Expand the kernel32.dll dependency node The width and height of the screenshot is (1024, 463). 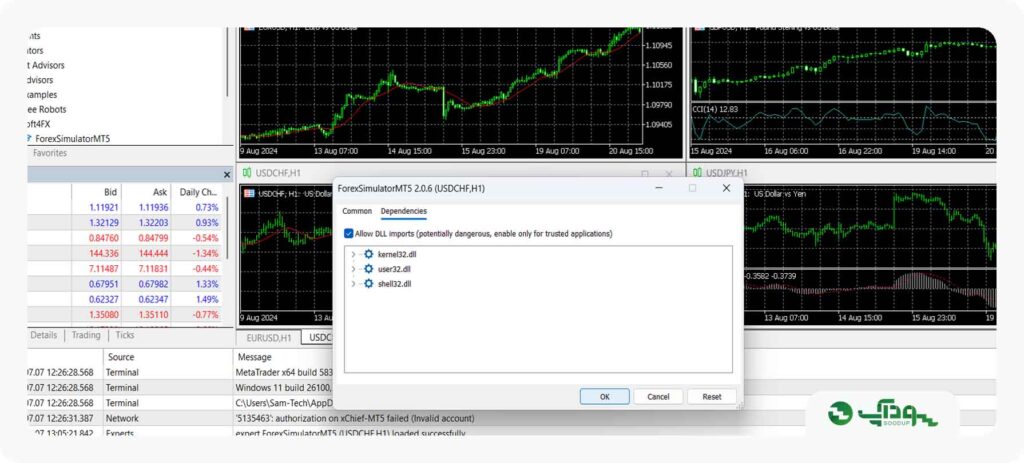pyautogui.click(x=353, y=254)
